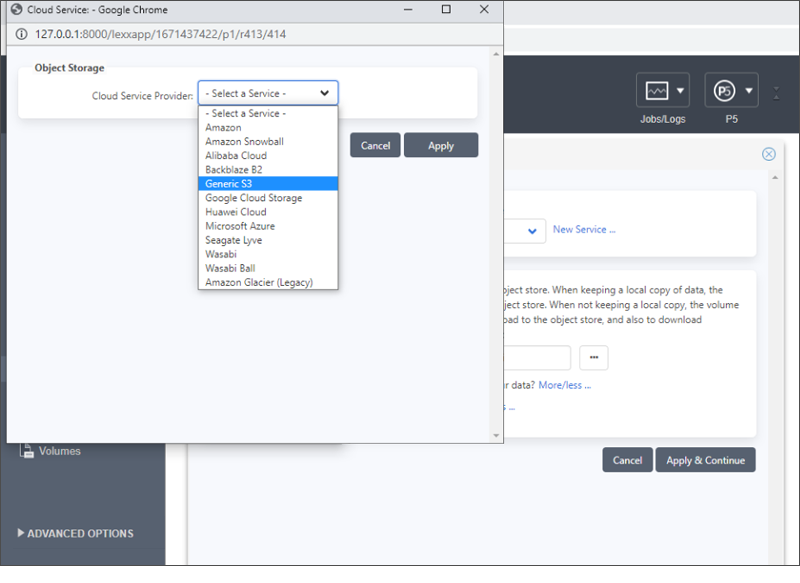Click Cancel in the Cloud Service popup
The height and width of the screenshot is (583, 800).
click(x=375, y=145)
